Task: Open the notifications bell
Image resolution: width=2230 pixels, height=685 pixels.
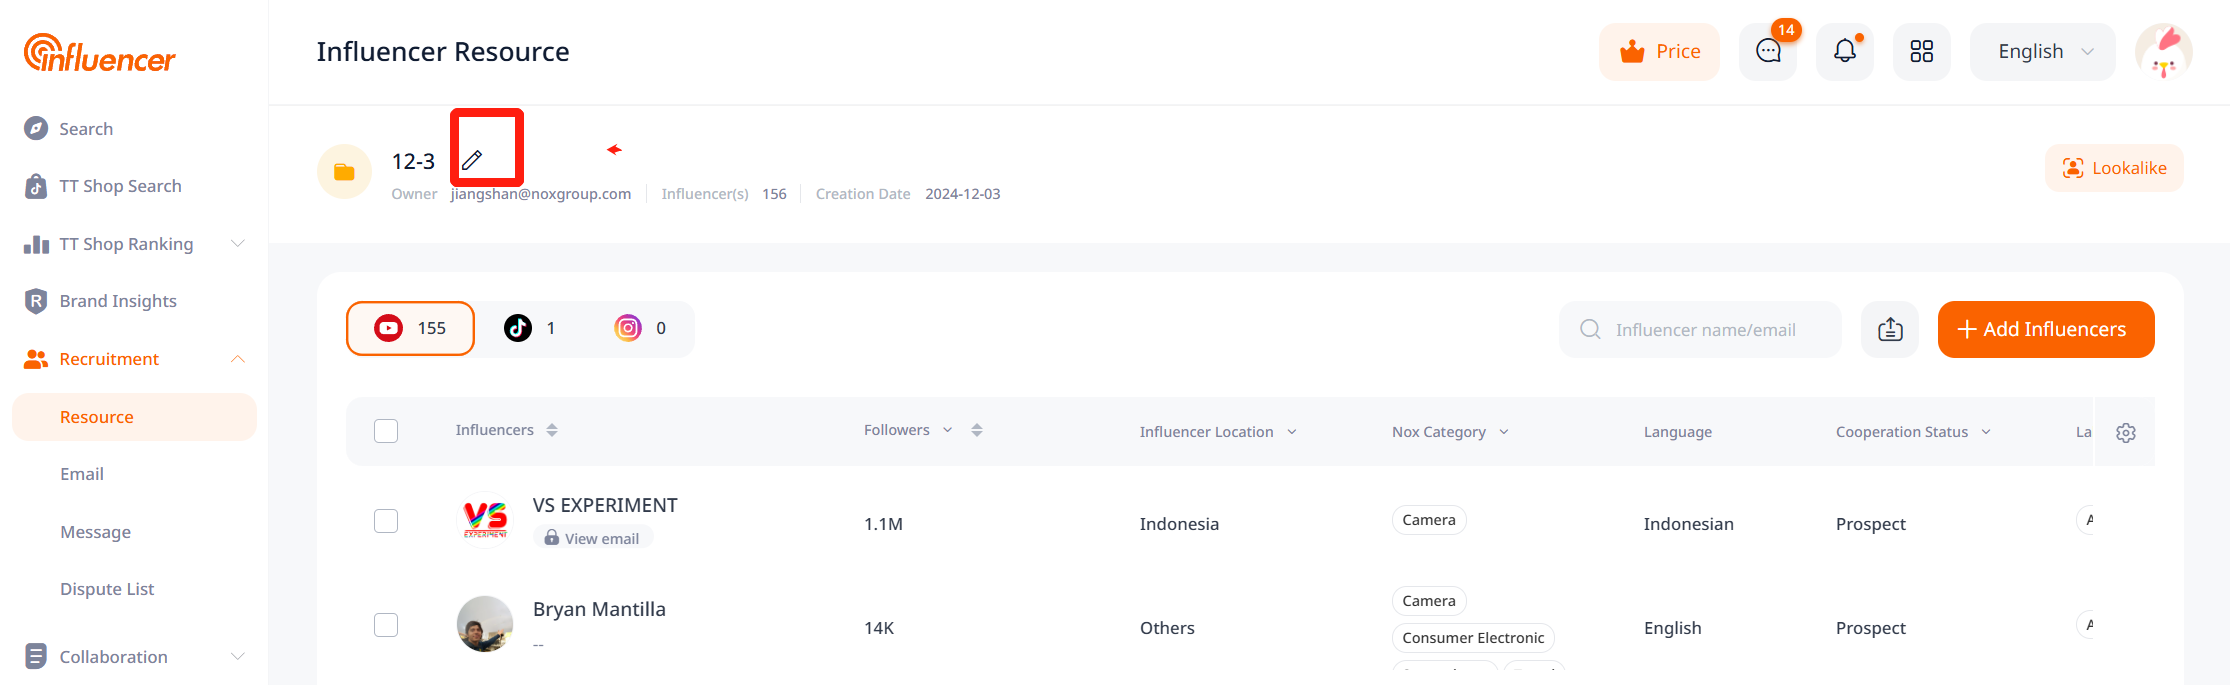Action: (x=1844, y=52)
